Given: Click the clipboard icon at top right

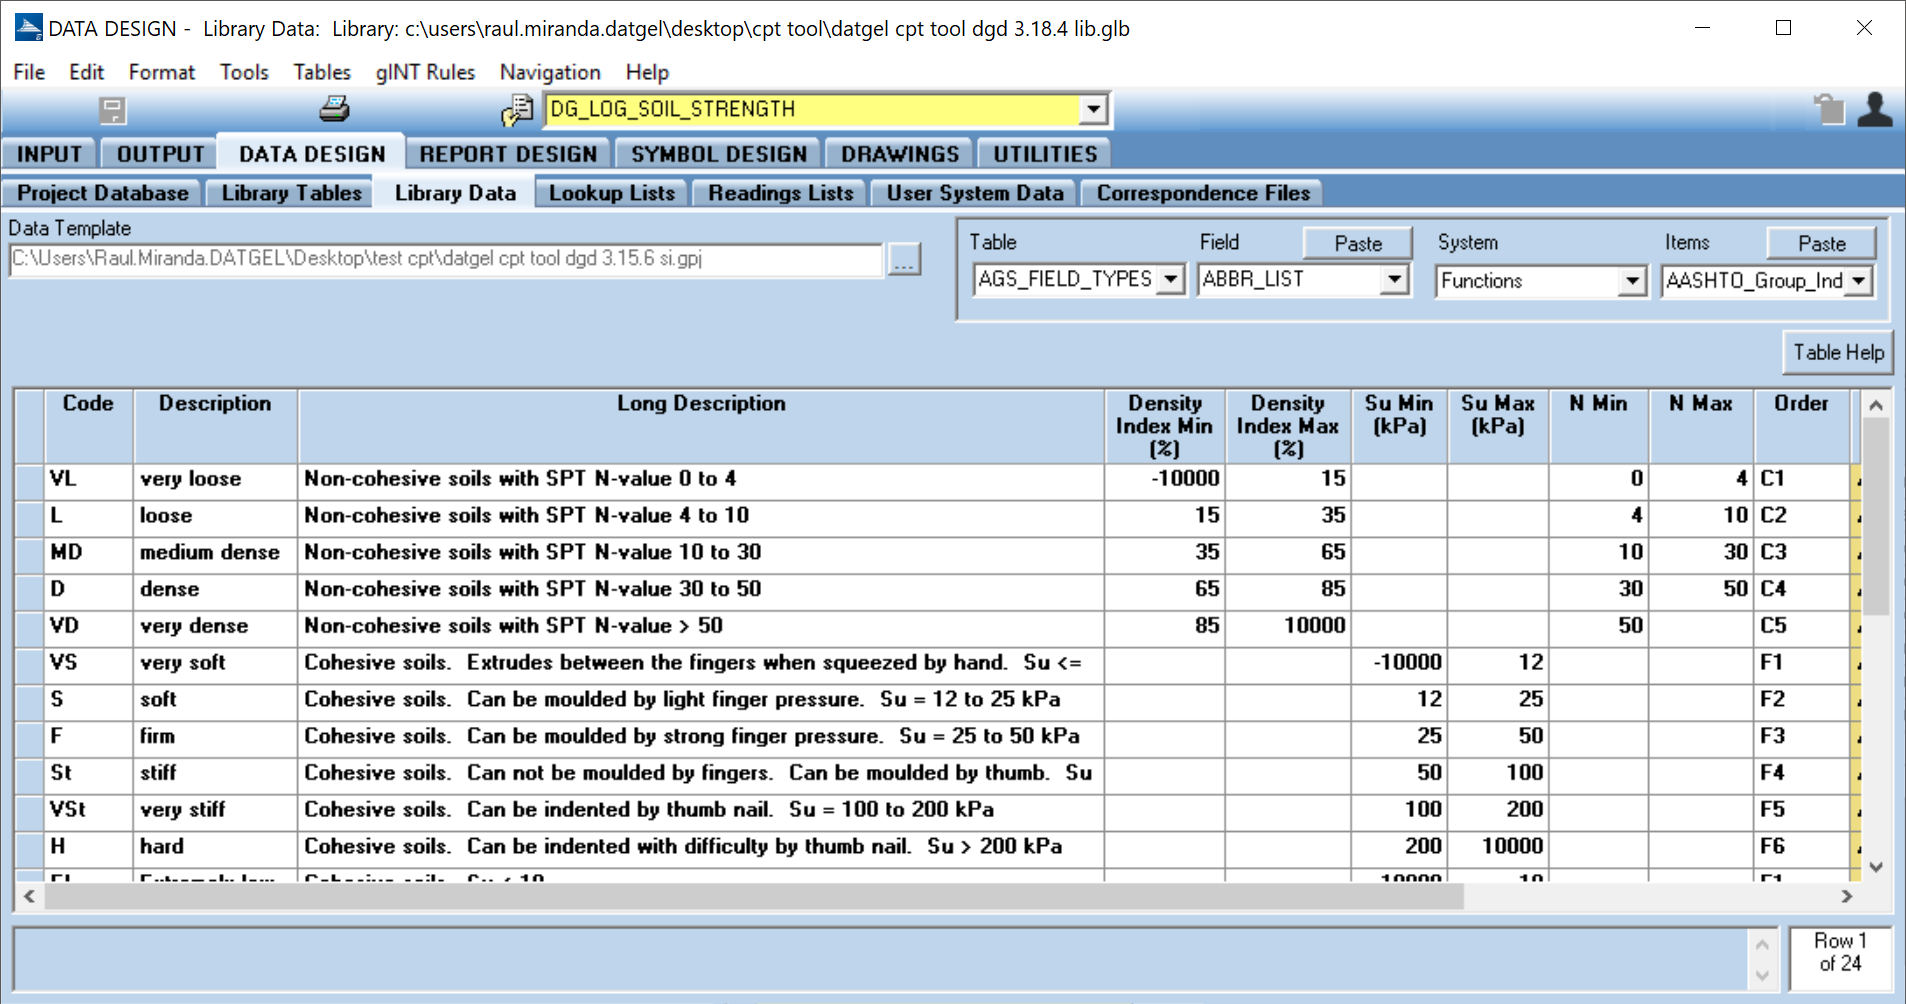Looking at the screenshot, I should (1829, 109).
